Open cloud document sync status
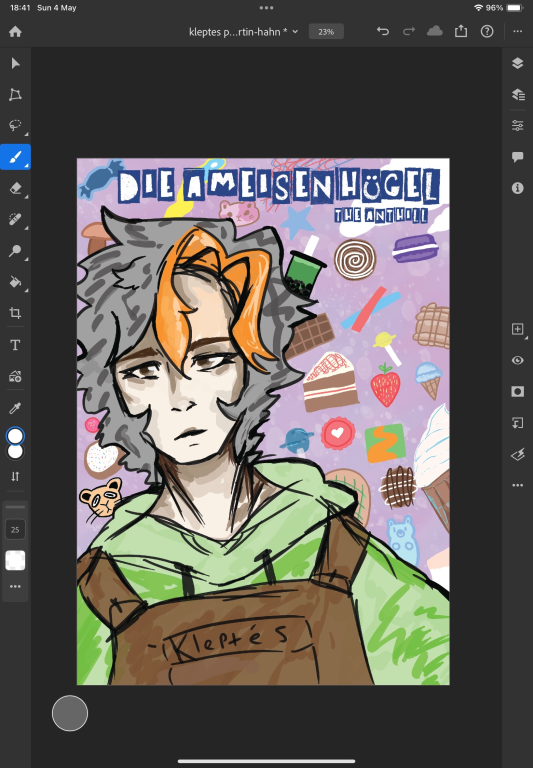Viewport: 533px width, 768px height. click(435, 31)
